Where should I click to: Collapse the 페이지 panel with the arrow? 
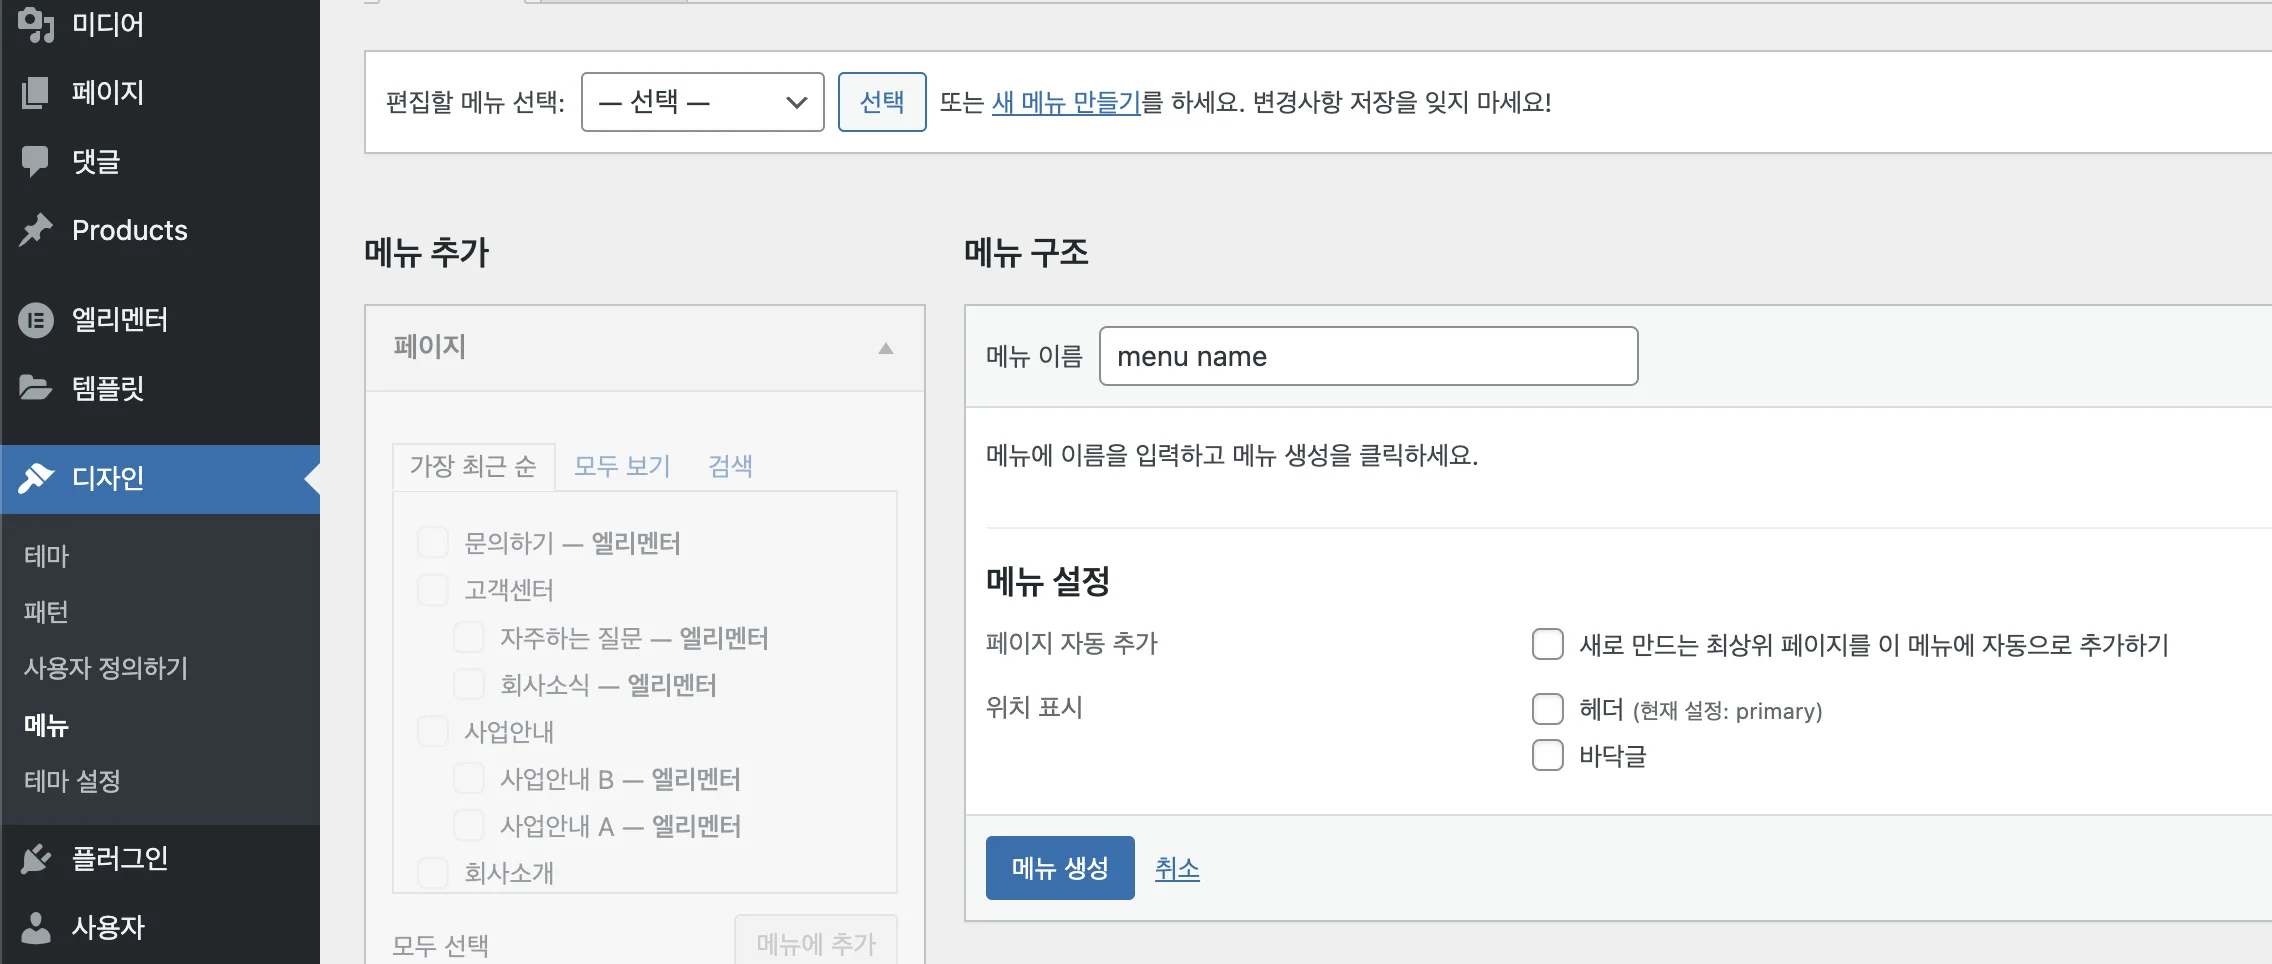[x=885, y=348]
